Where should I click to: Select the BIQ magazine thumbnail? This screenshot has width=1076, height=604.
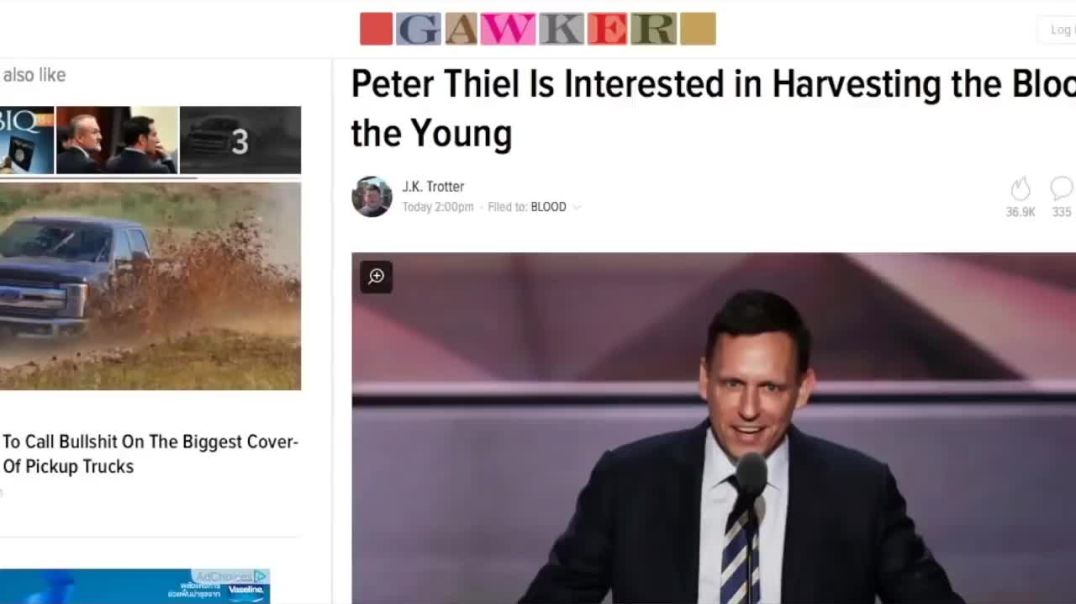(27, 140)
